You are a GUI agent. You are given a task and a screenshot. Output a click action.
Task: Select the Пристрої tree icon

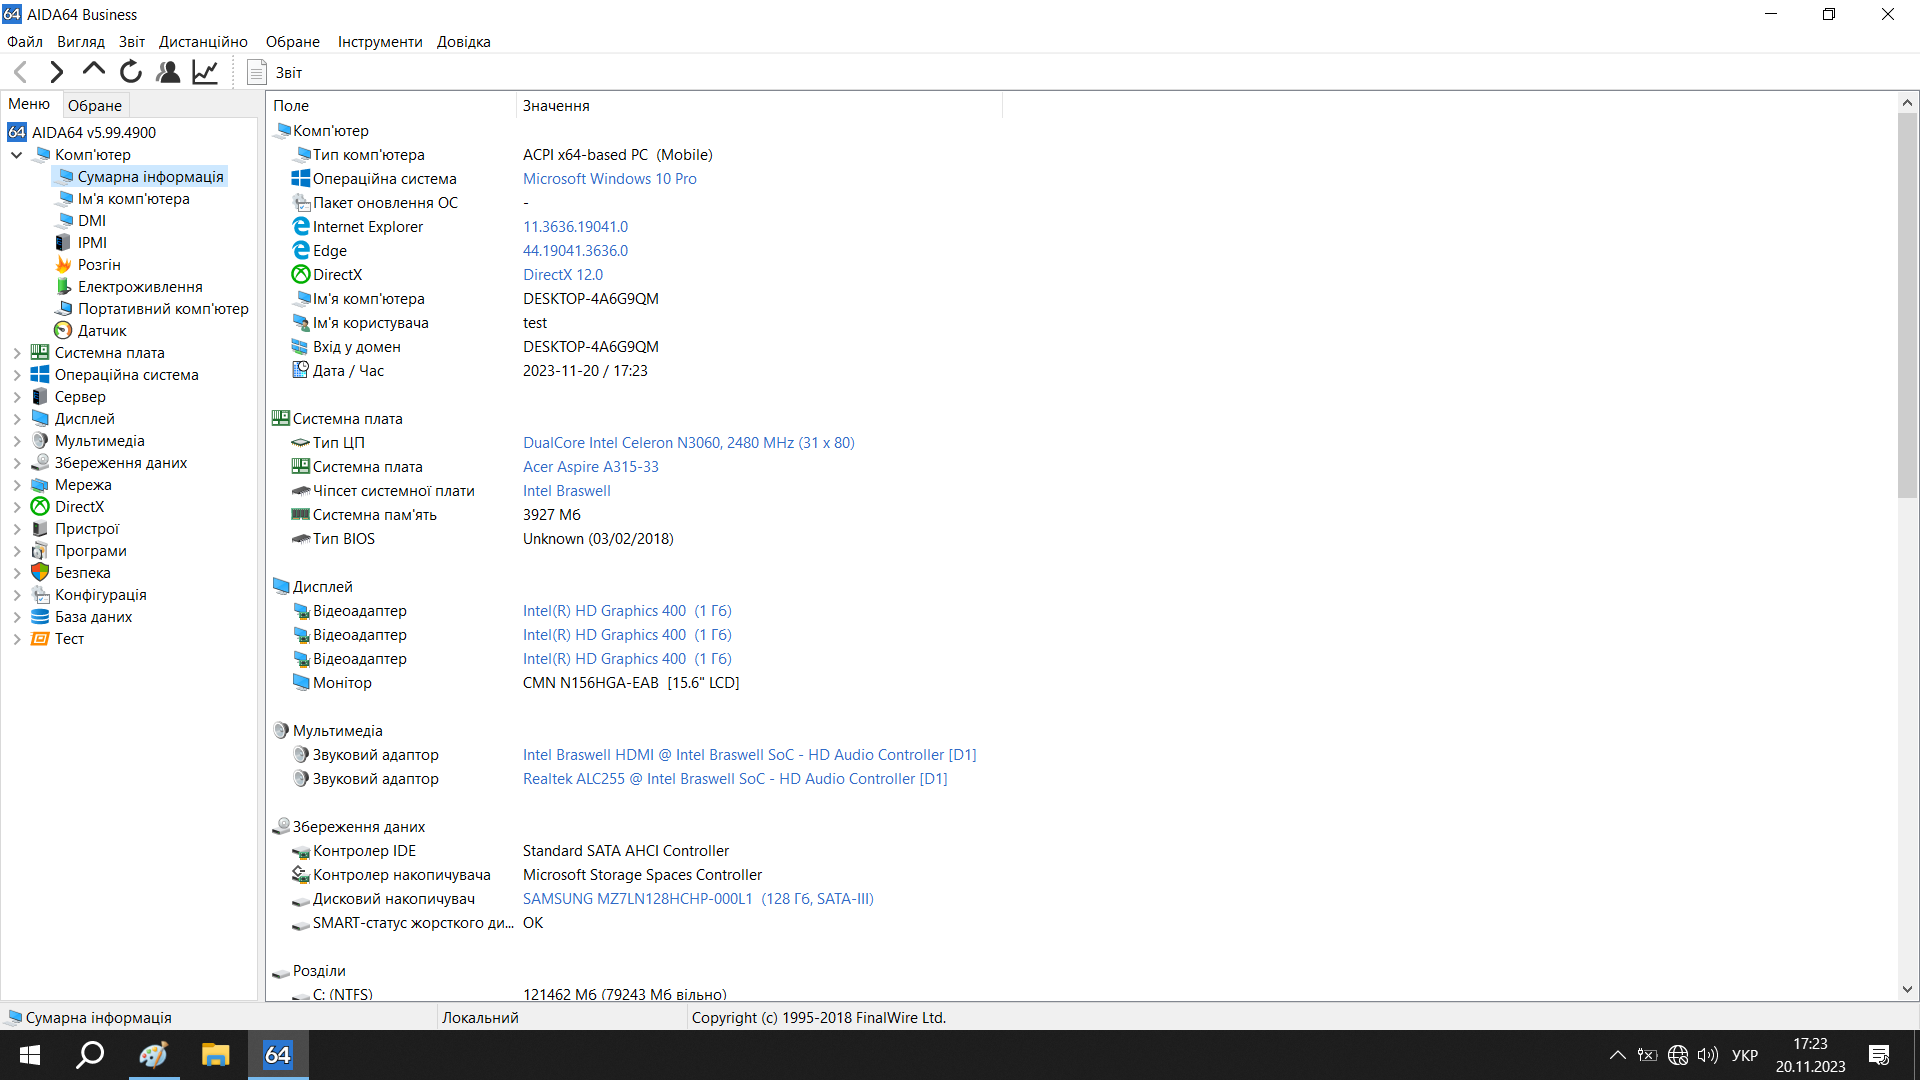coord(40,529)
